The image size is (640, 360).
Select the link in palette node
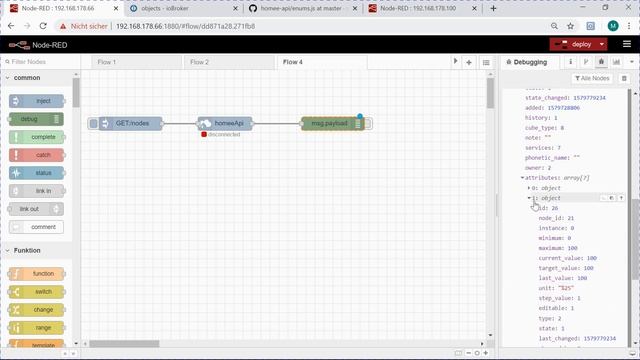[x=37, y=191]
